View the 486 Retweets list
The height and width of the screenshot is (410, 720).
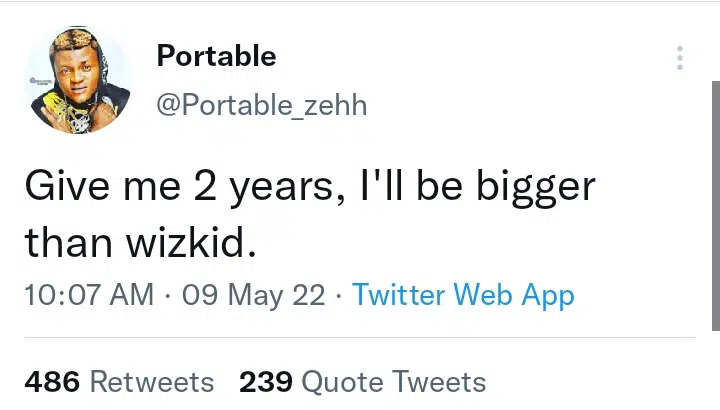click(x=119, y=382)
